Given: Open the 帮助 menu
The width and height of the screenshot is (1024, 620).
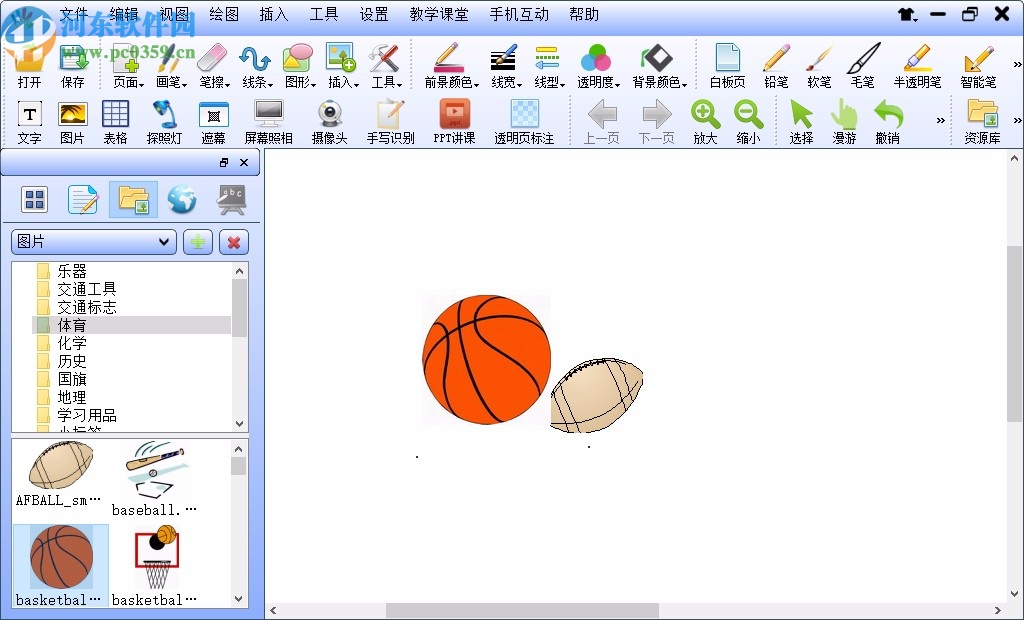Looking at the screenshot, I should tap(584, 14).
